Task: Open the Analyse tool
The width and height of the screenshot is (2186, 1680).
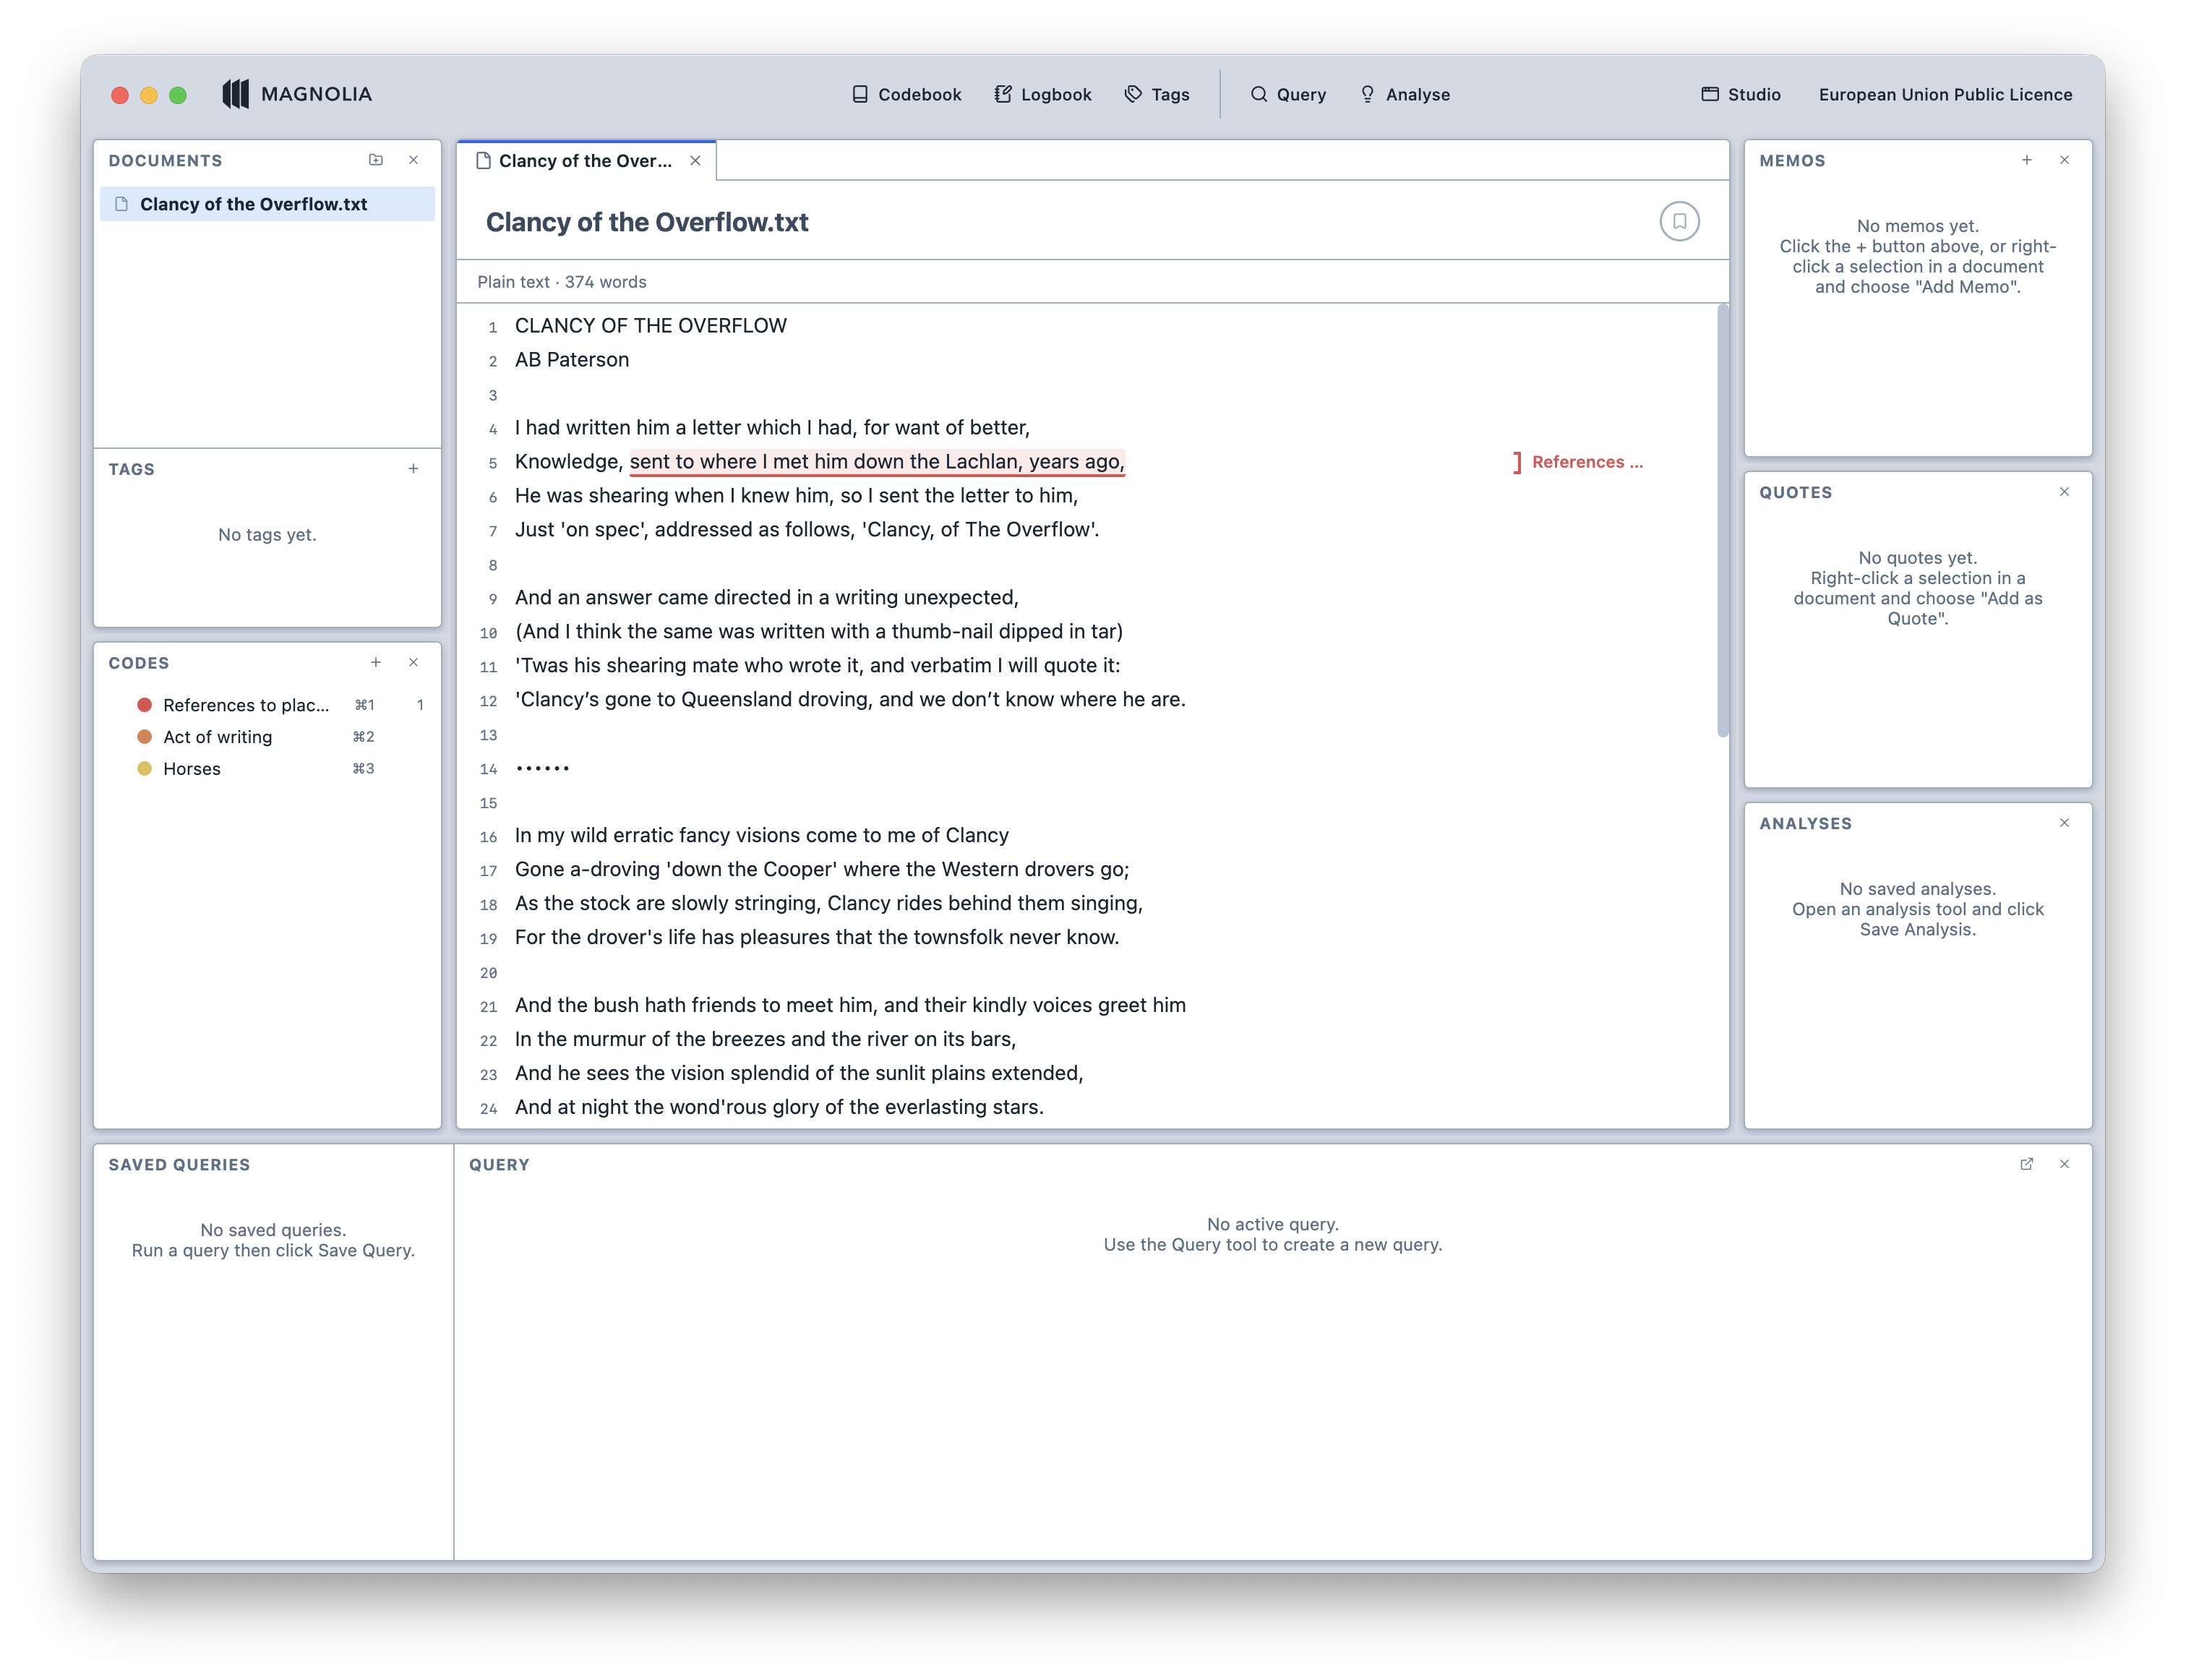Action: pyautogui.click(x=1404, y=94)
